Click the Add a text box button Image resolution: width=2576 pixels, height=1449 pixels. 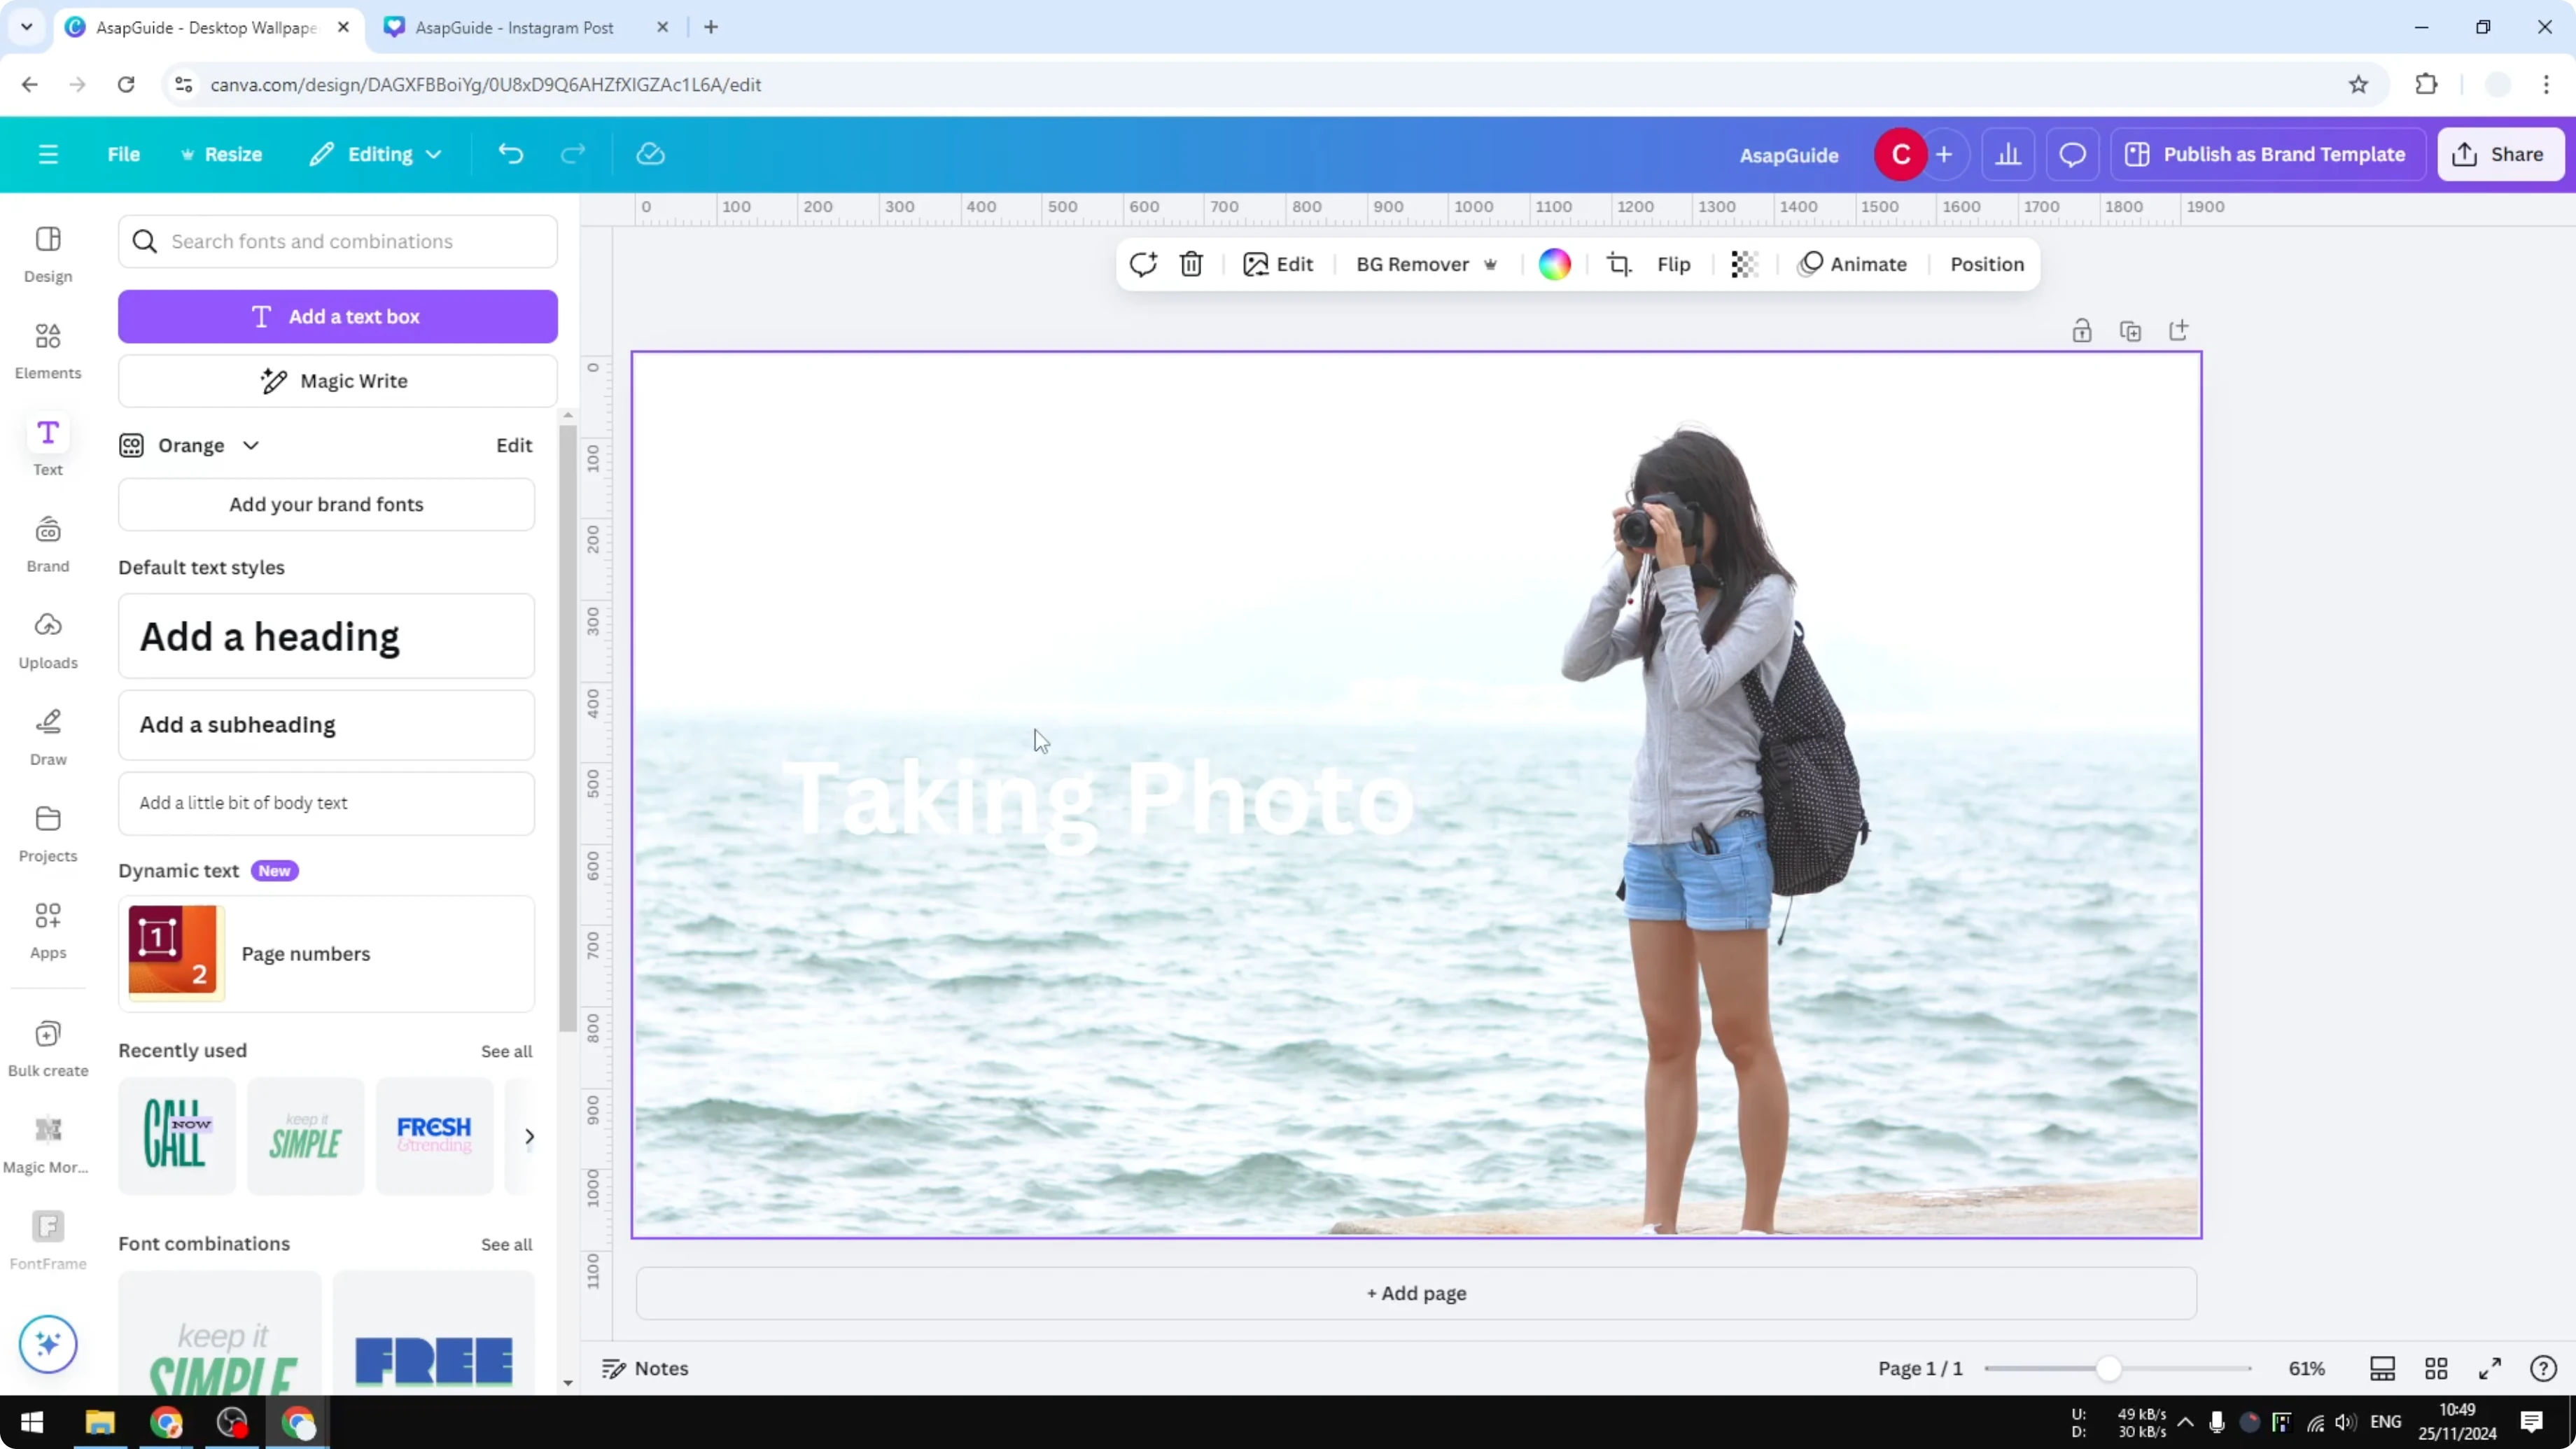pos(338,316)
